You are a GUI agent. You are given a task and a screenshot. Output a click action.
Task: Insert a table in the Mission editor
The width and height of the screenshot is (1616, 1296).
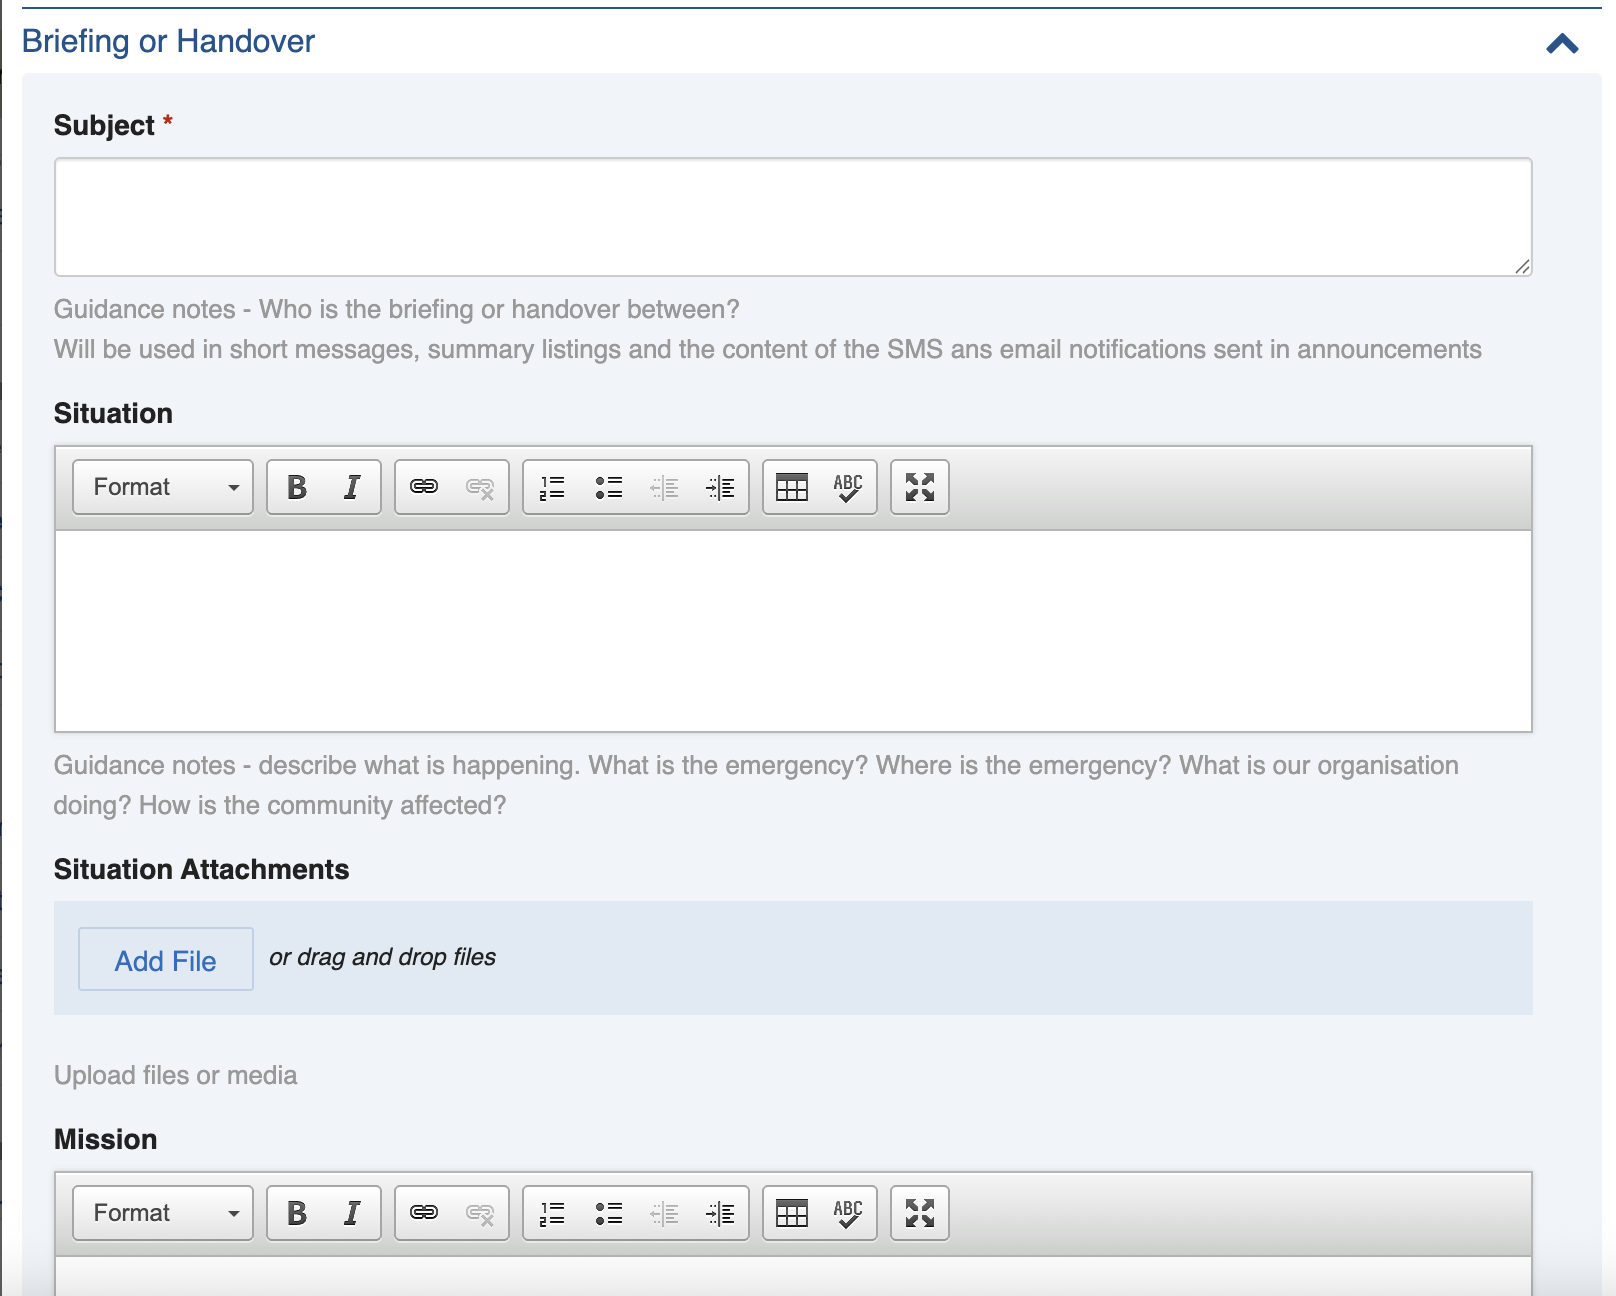(792, 1213)
